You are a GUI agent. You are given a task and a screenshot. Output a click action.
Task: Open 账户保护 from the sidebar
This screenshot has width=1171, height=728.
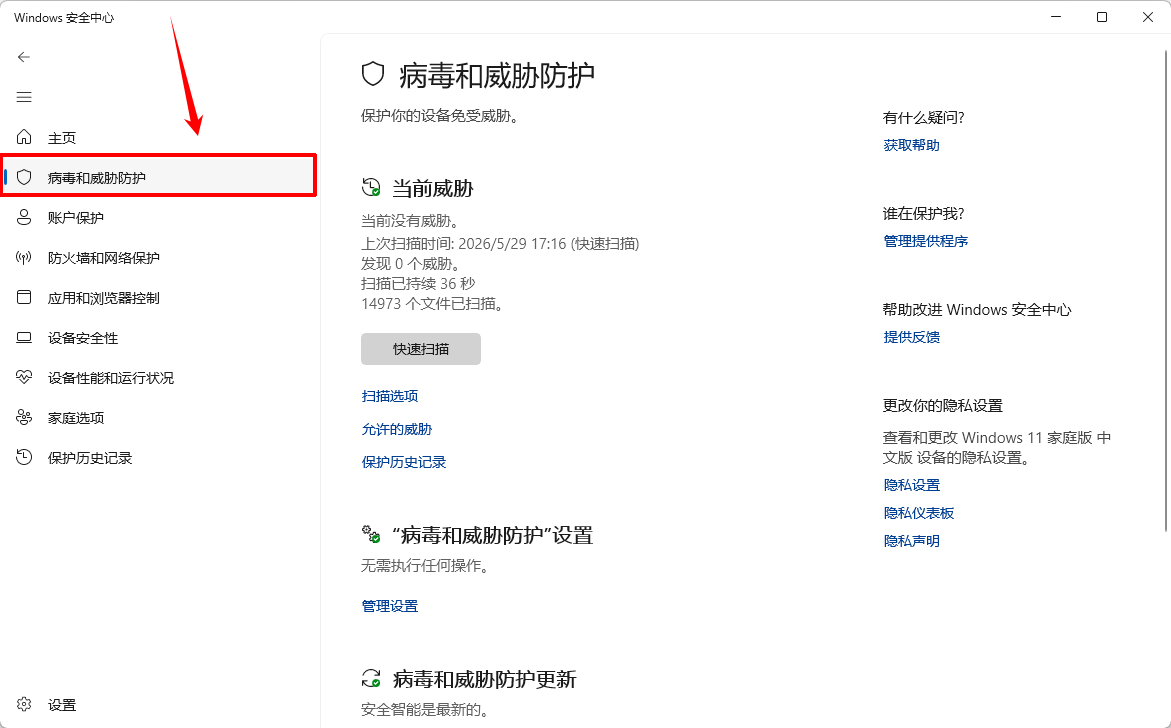(x=75, y=218)
